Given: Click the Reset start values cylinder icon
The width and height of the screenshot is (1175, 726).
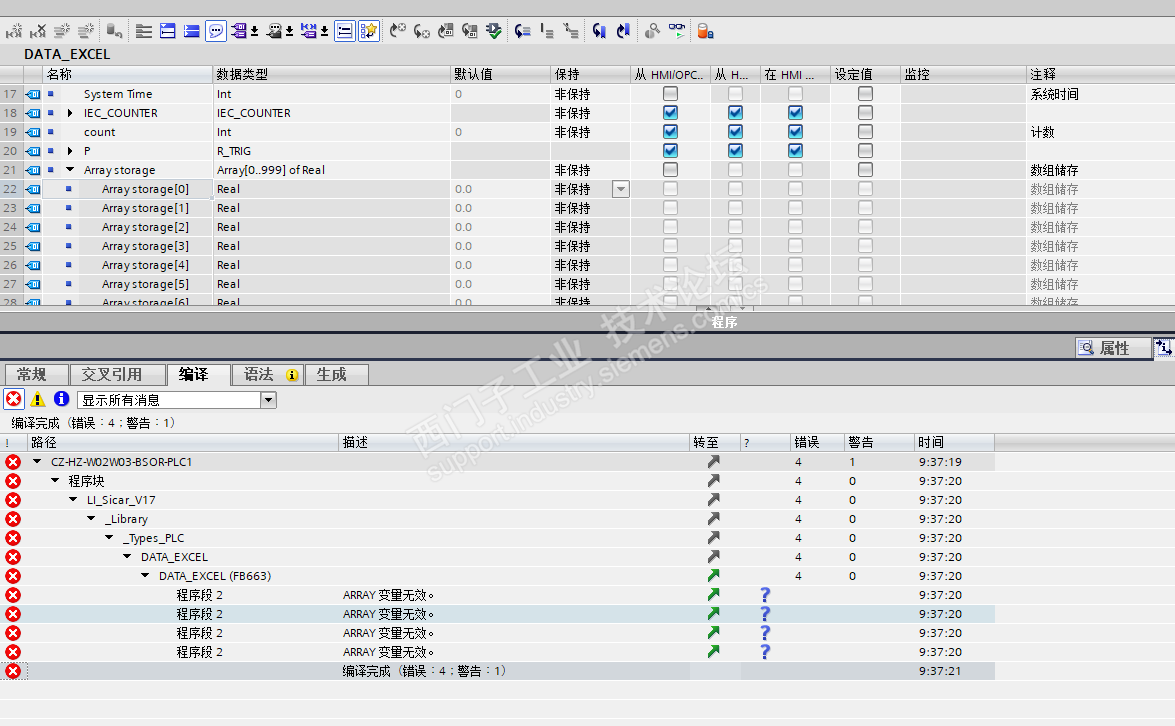Looking at the screenshot, I should tap(114, 31).
